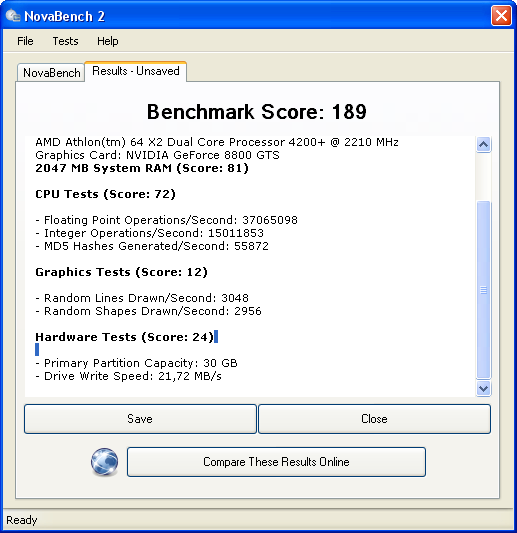The height and width of the screenshot is (533, 517).
Task: Open the File menu
Action: pos(25,41)
